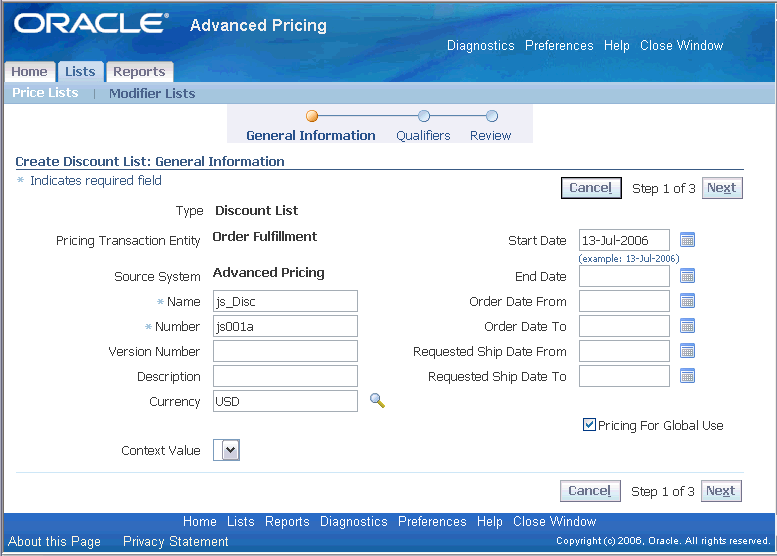Focus the Version Number field
777x556 pixels.
[285, 351]
